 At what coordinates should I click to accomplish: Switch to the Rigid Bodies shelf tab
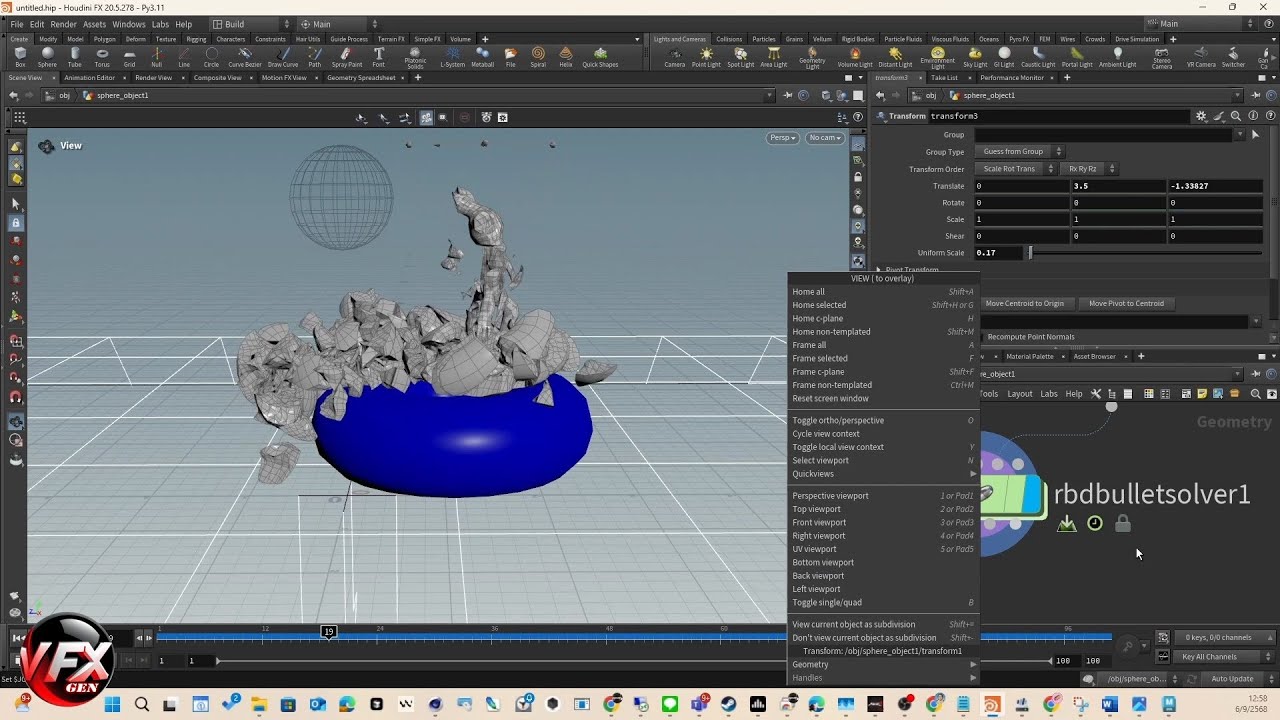tap(859, 39)
